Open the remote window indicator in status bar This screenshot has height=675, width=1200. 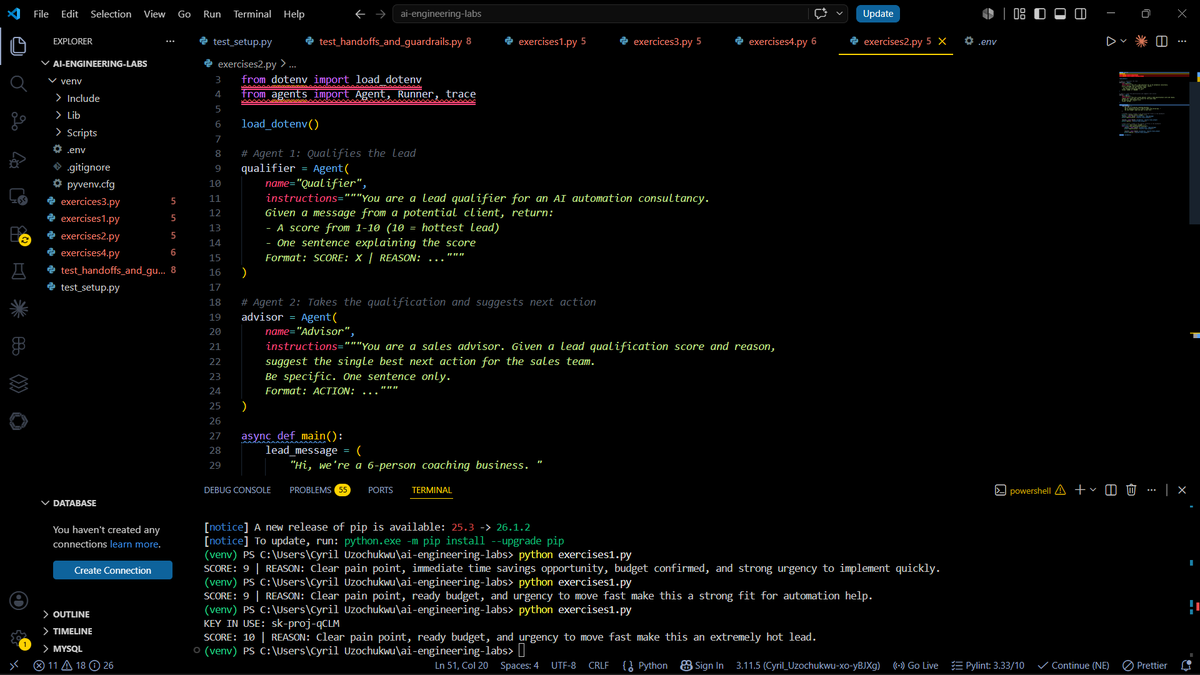pos(13,665)
